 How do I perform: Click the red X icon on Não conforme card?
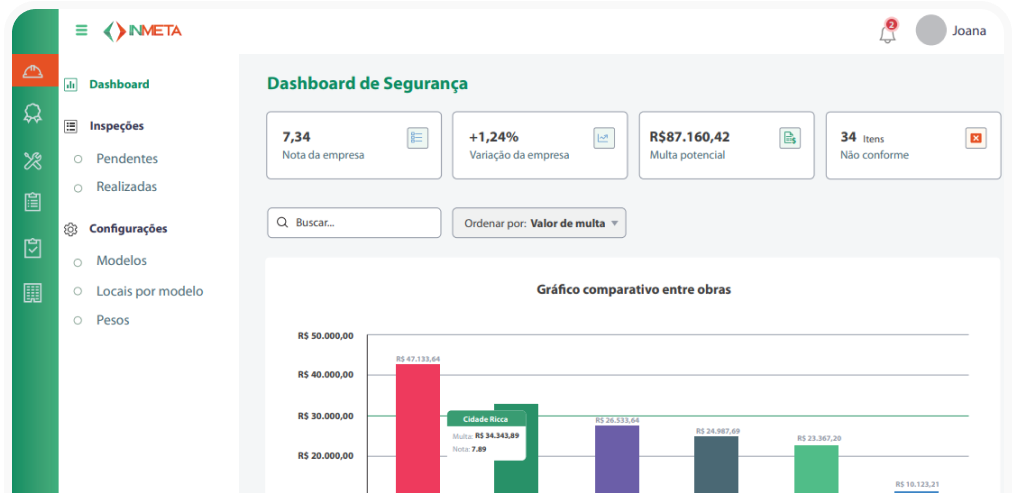point(975,138)
